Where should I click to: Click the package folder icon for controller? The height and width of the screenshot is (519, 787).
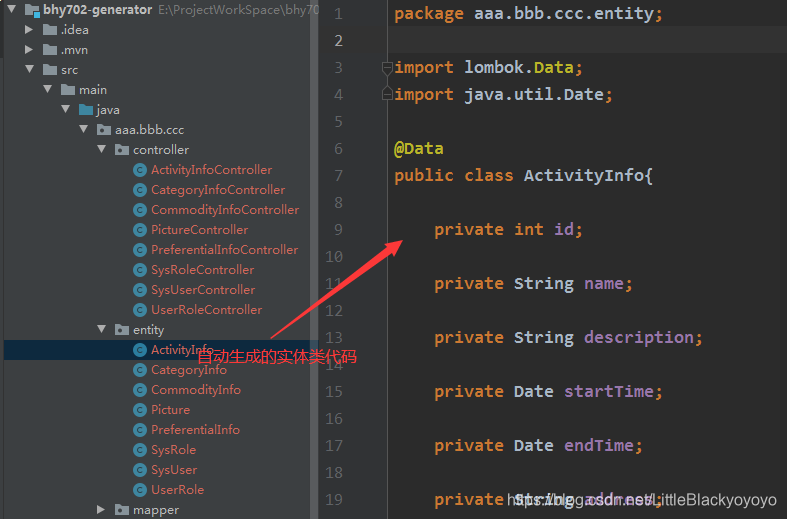click(122, 150)
